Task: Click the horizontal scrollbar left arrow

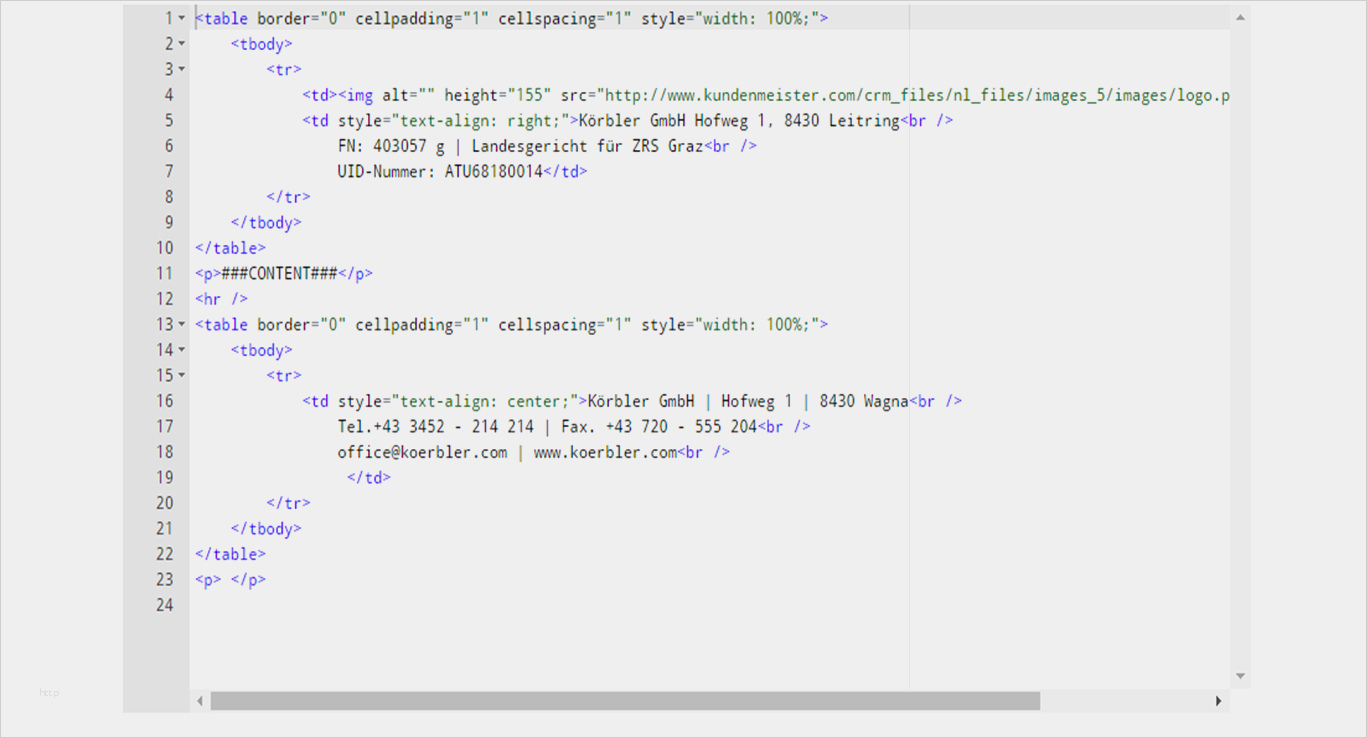Action: click(200, 701)
